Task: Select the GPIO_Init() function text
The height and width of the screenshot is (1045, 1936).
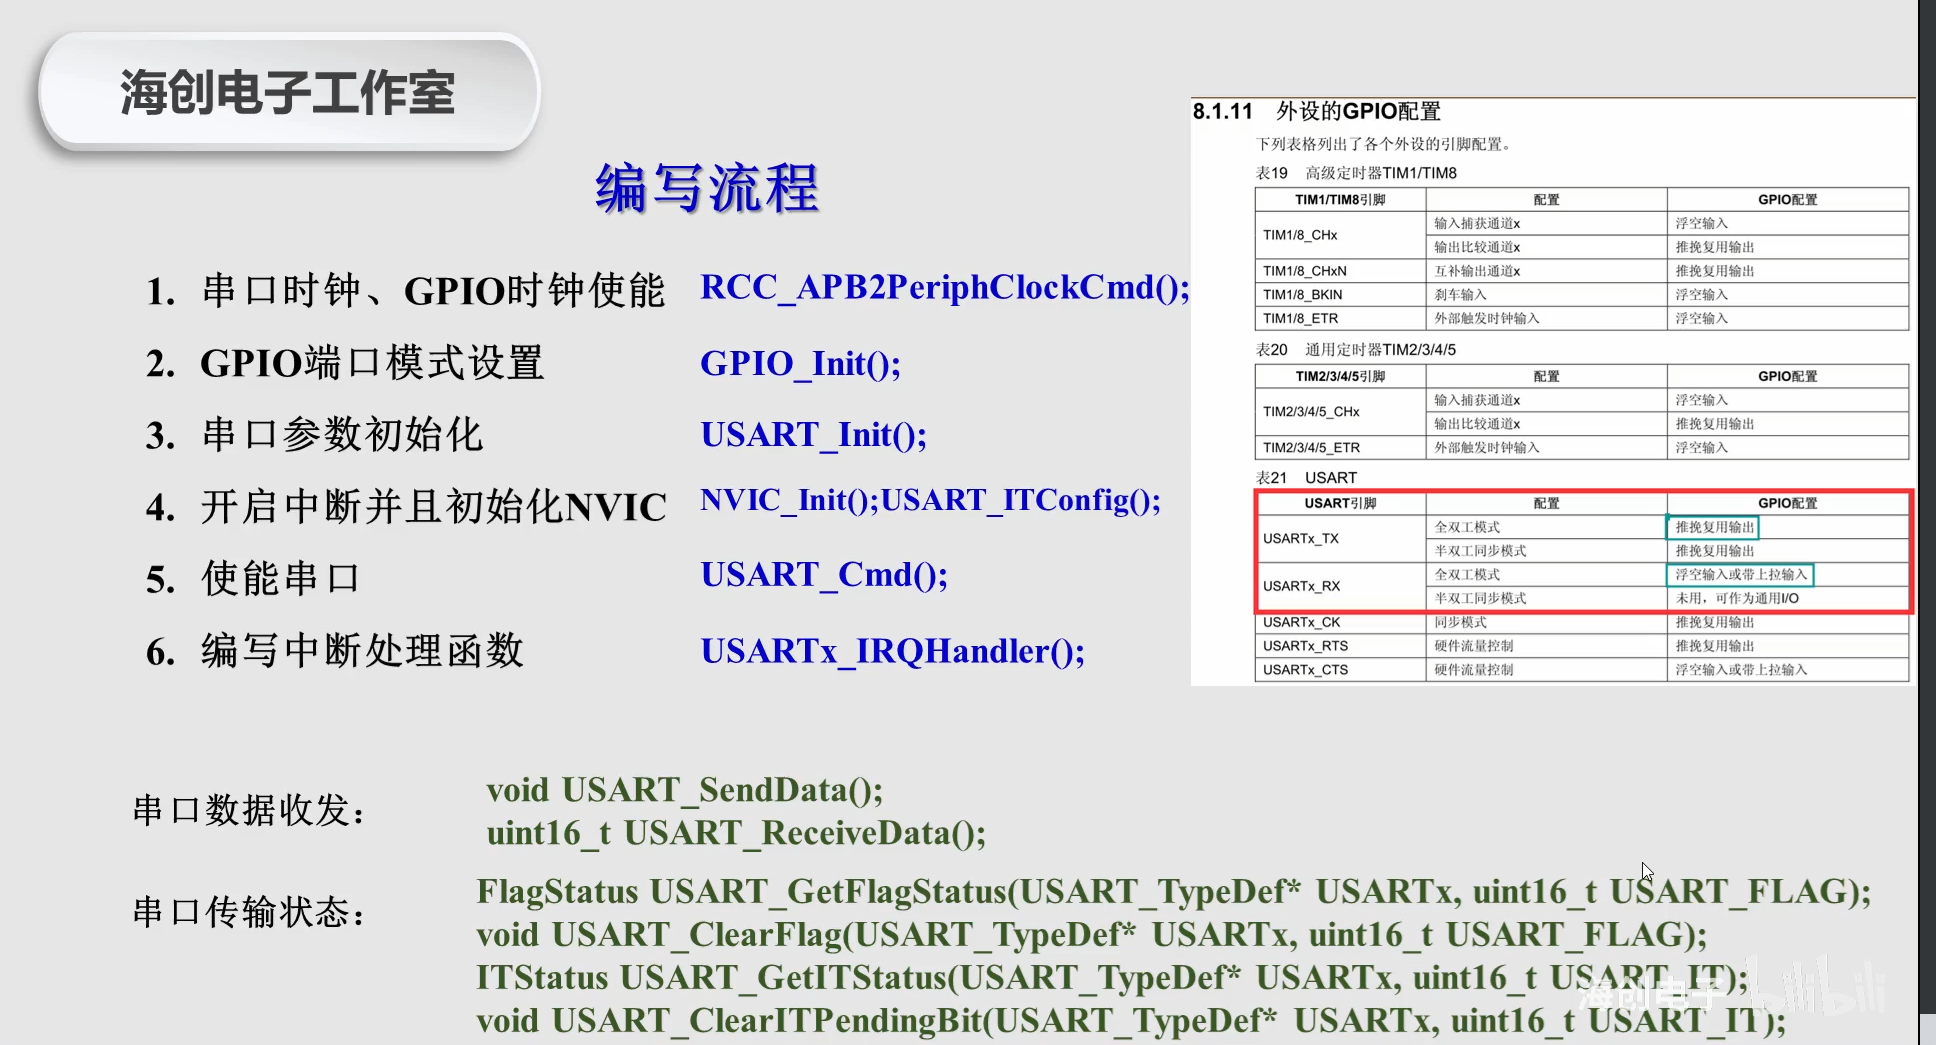Action: click(x=800, y=364)
